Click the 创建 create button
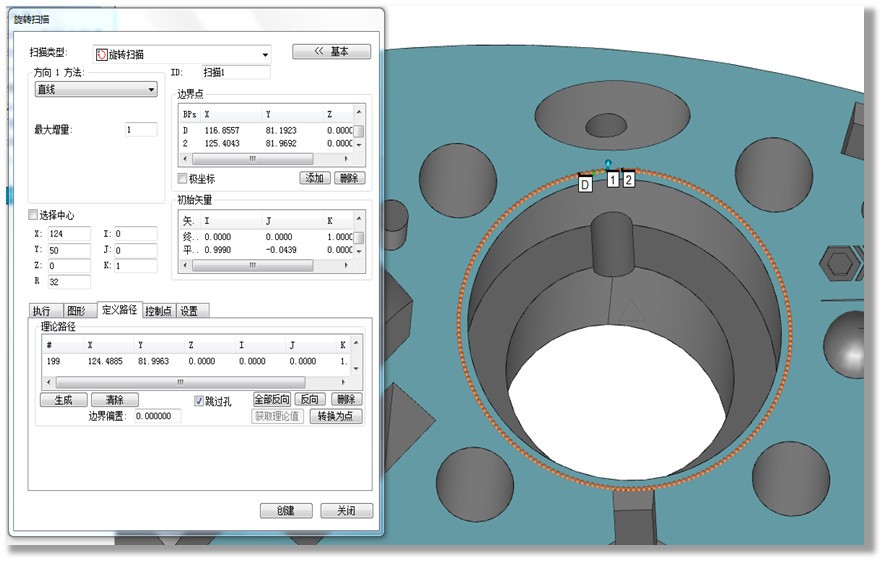884x562 pixels. [x=285, y=511]
